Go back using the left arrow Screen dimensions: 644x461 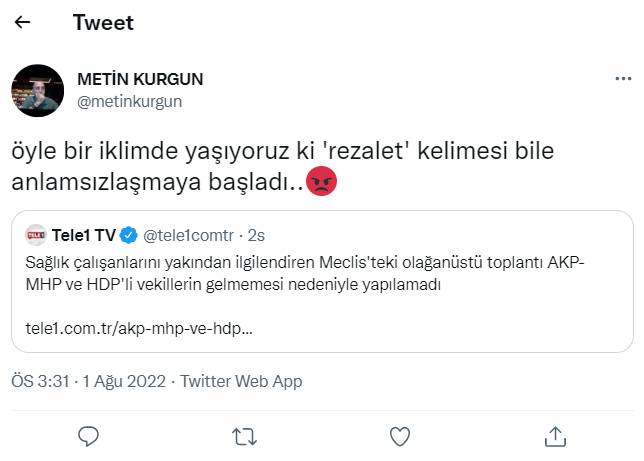point(22,22)
